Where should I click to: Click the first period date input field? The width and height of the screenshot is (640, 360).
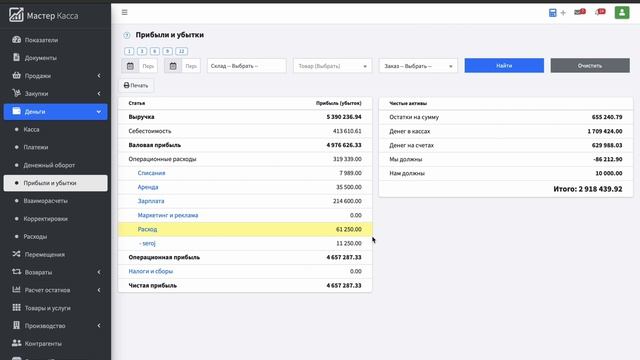click(148, 66)
